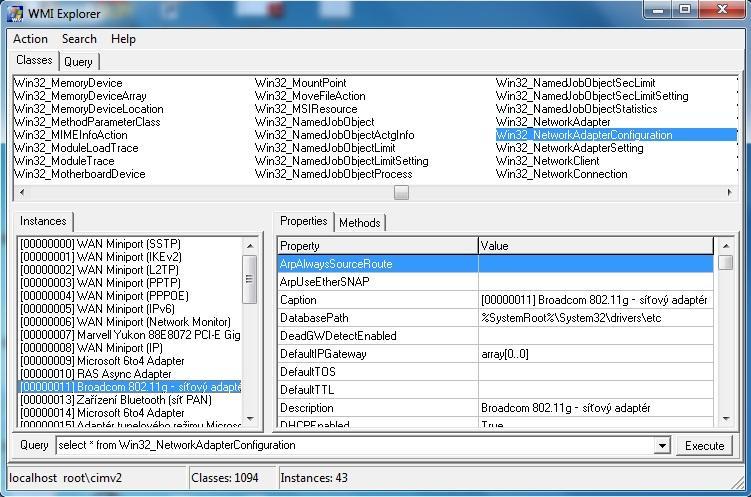Select class Win32_NamedJobObjectProcess
751x497 pixels.
pyautogui.click(x=333, y=174)
